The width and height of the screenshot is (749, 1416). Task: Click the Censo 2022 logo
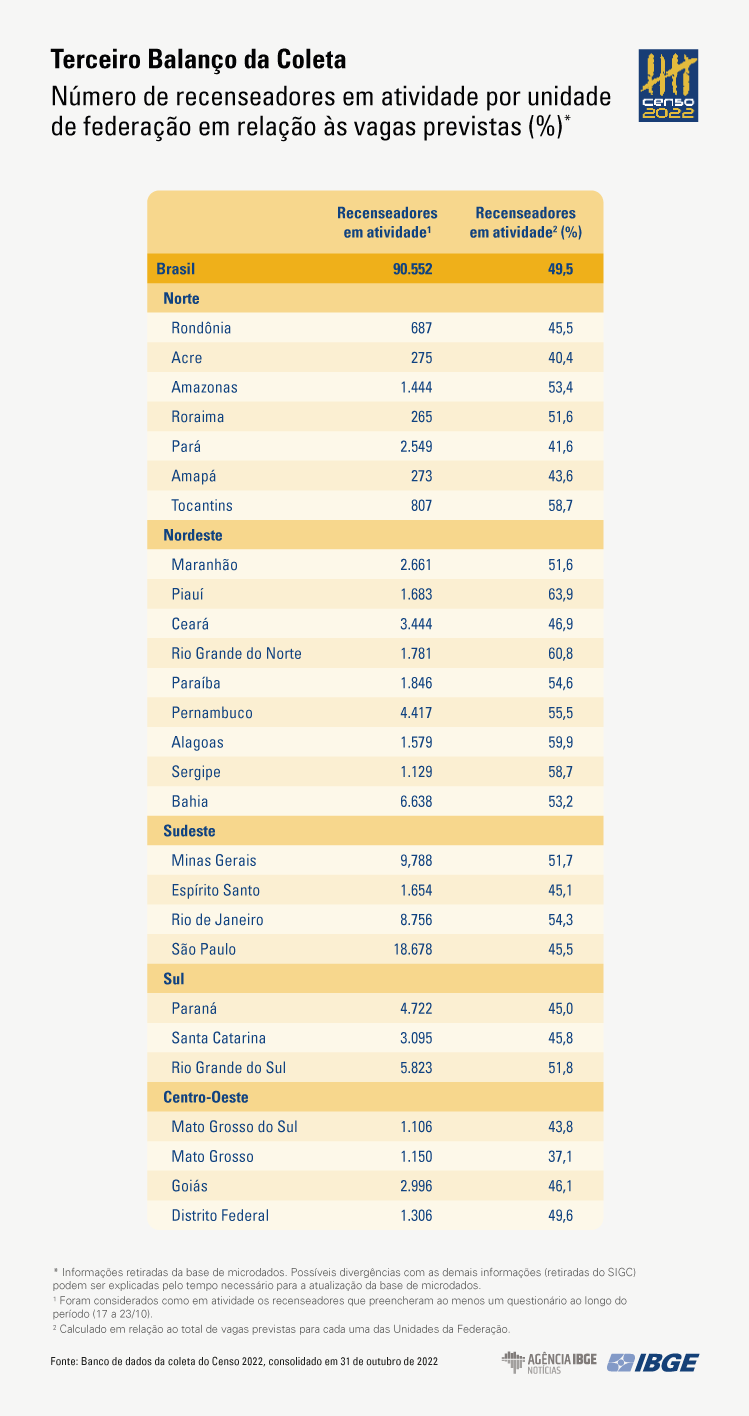point(668,86)
